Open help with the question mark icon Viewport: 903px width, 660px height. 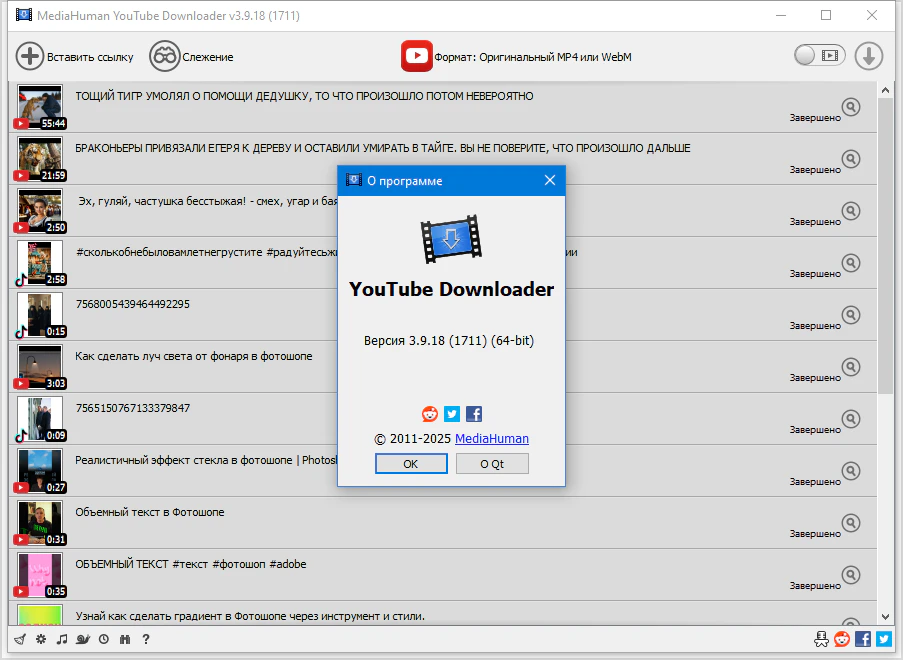(x=146, y=639)
